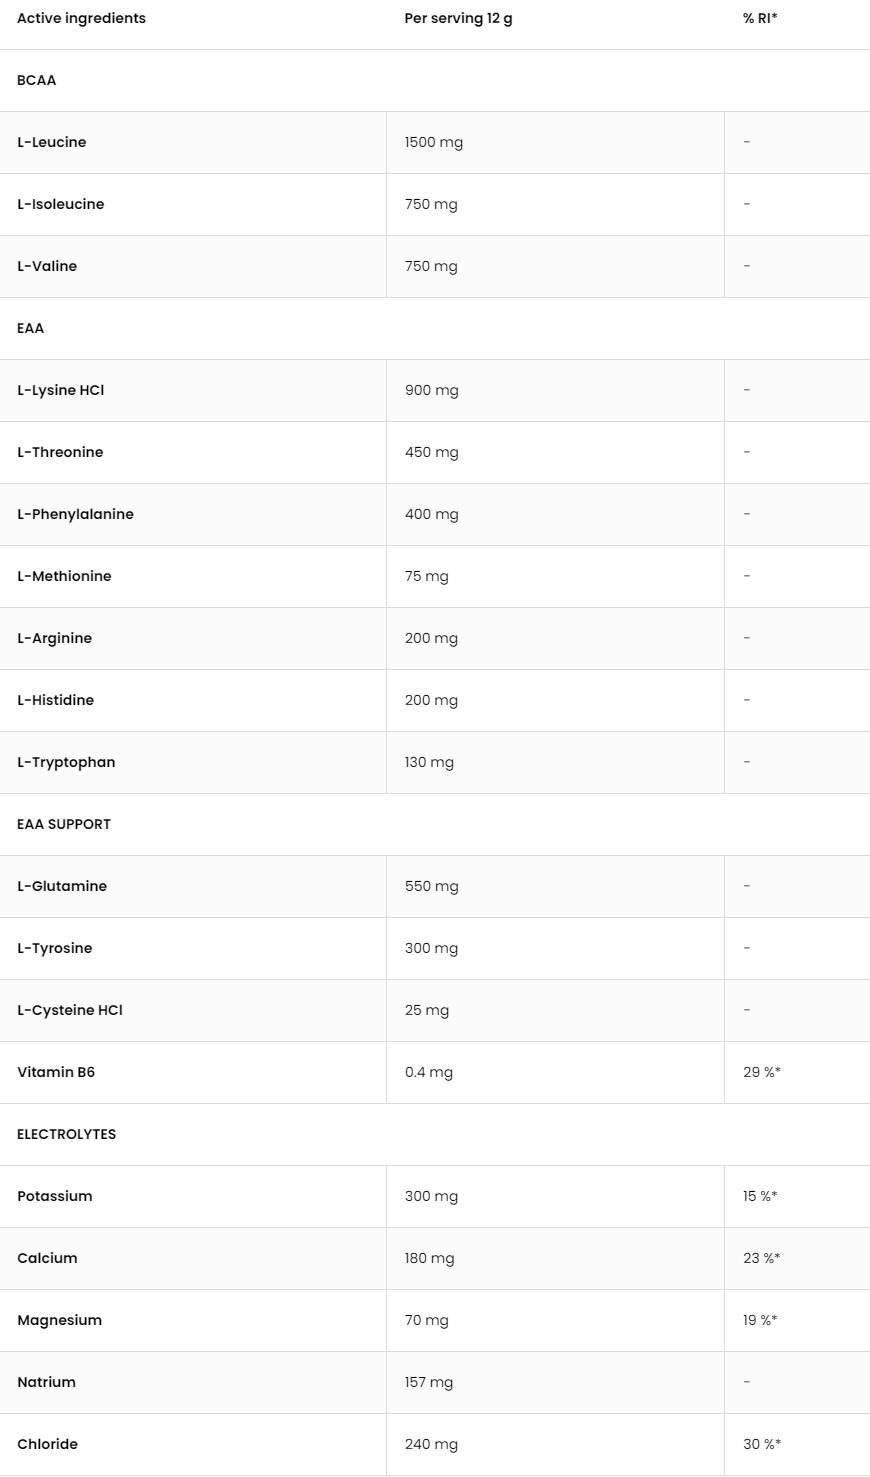Click the L-Isoleucine row label
Viewport: 870px width, 1477px height.
61,204
